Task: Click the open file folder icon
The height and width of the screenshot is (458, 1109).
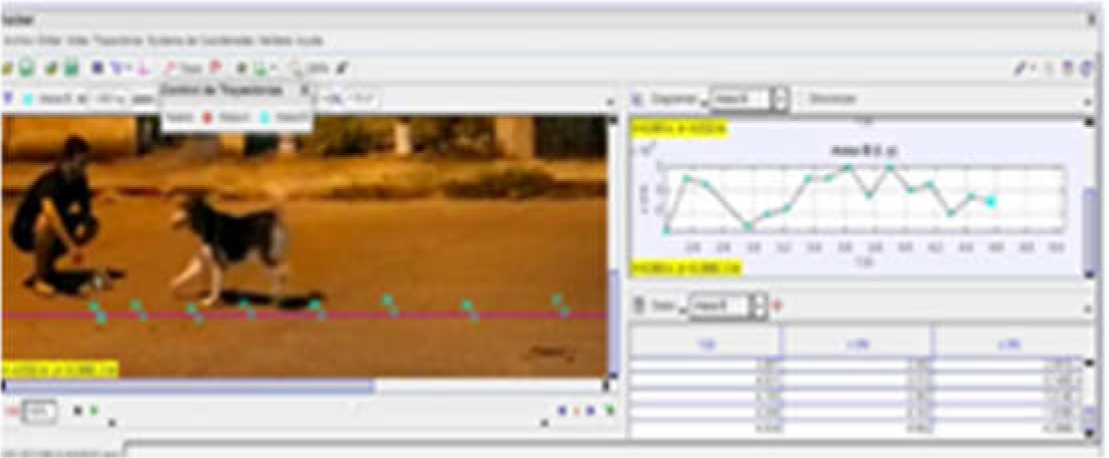Action: click(7, 68)
